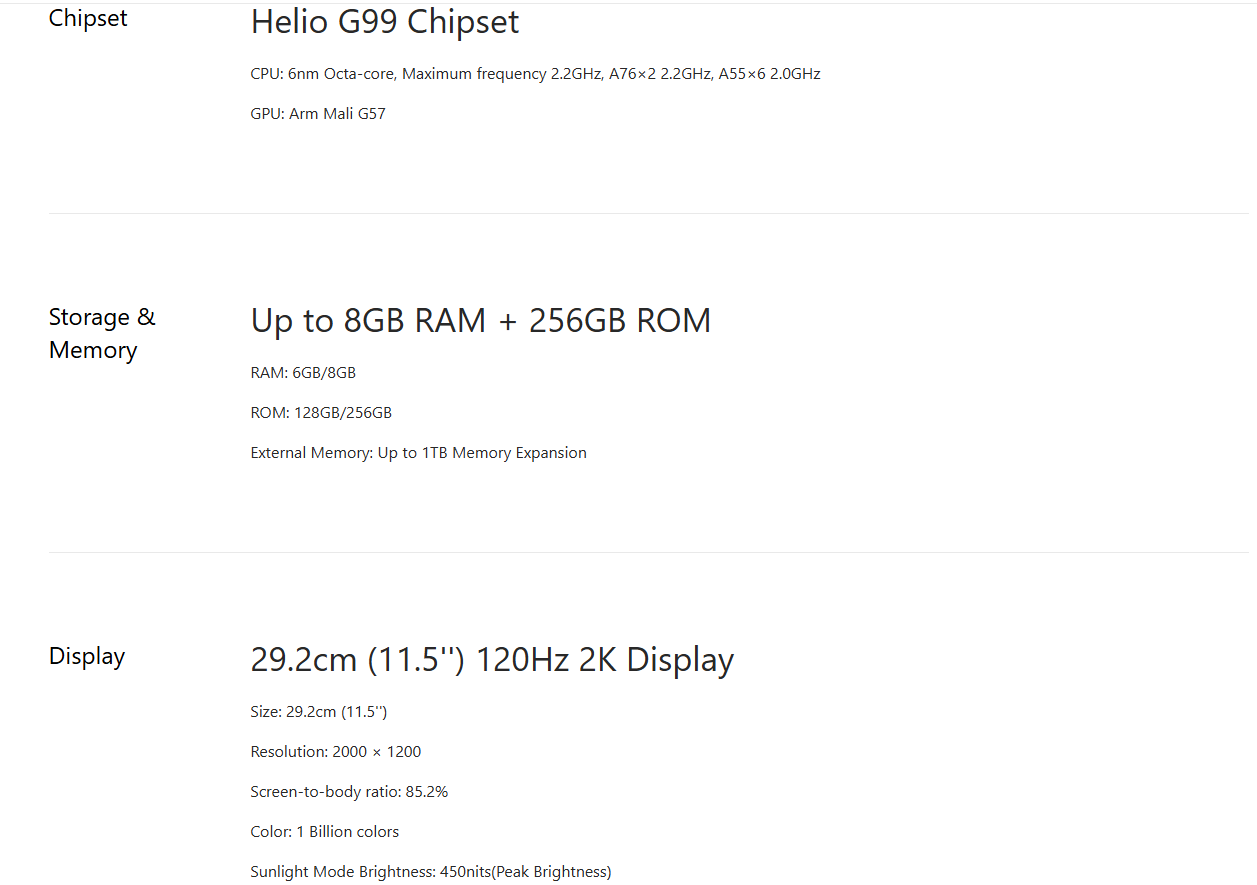The image size is (1257, 885).
Task: Select the ROM: 128GB/256GB line
Action: 321,413
